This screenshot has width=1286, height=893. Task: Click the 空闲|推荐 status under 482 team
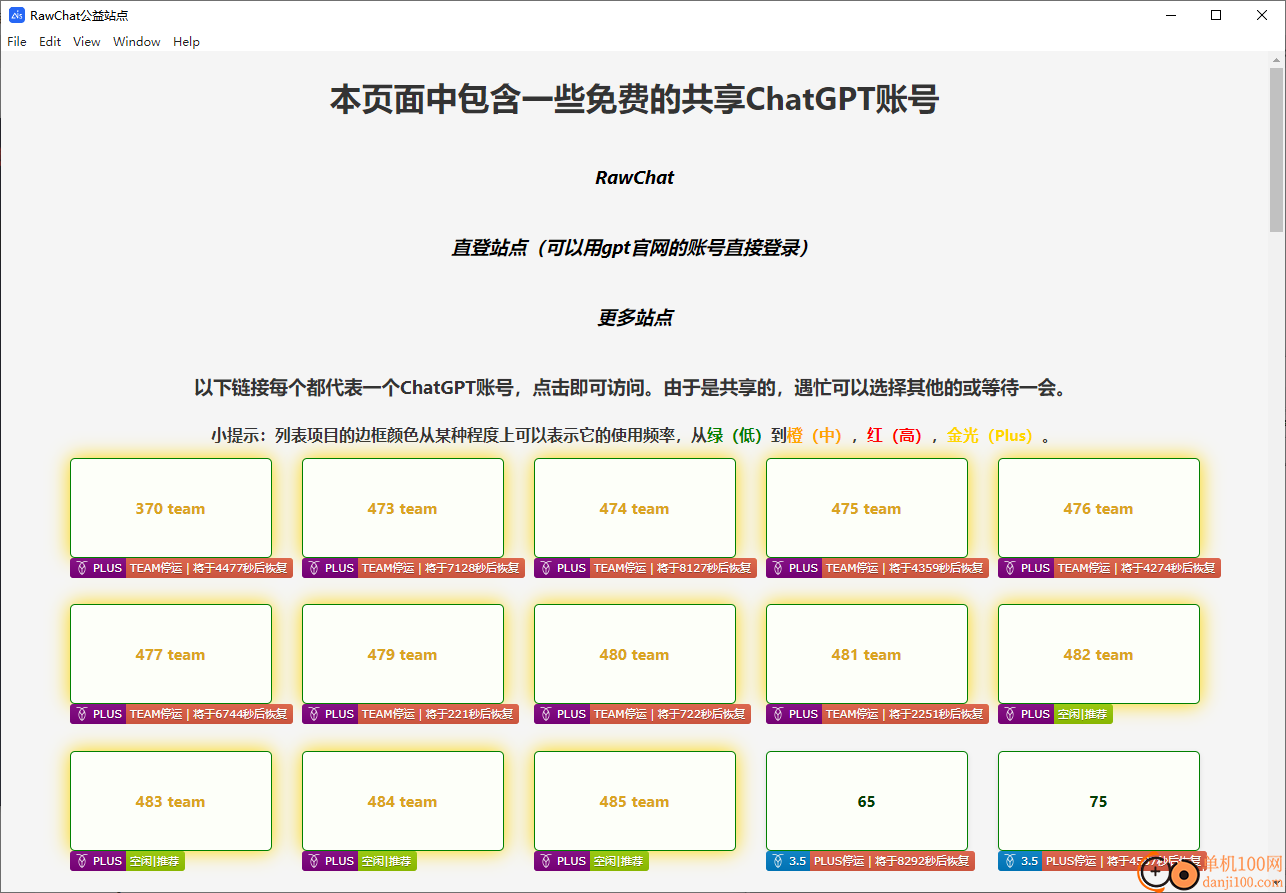coord(1083,714)
